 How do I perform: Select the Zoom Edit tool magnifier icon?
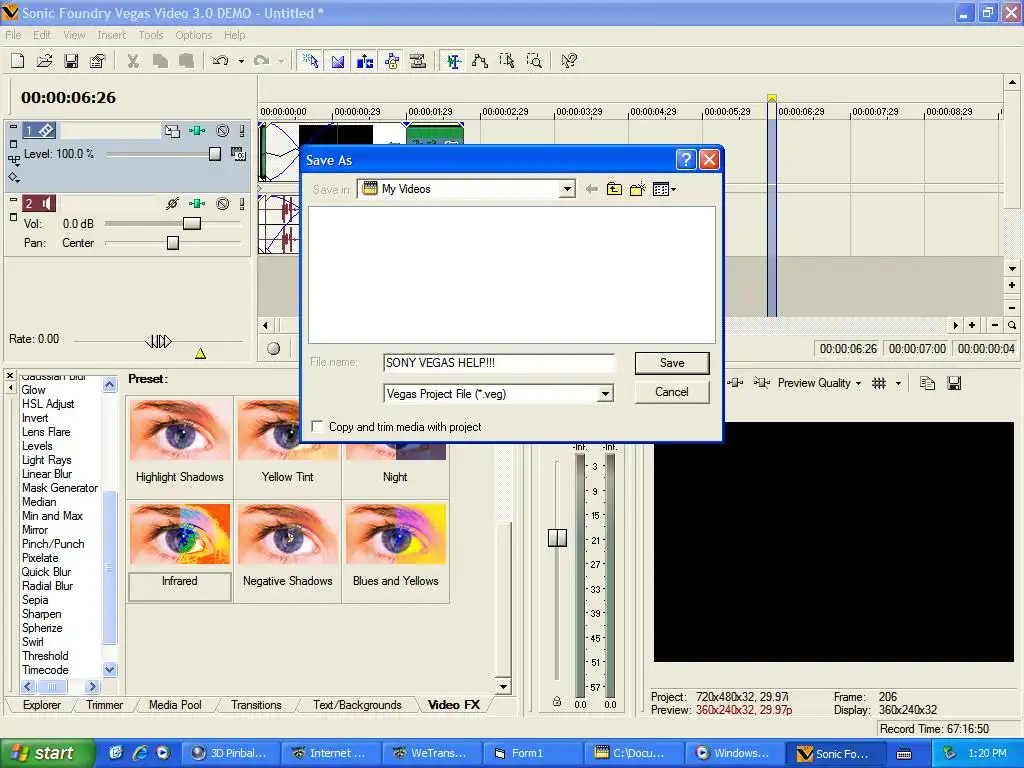point(534,61)
